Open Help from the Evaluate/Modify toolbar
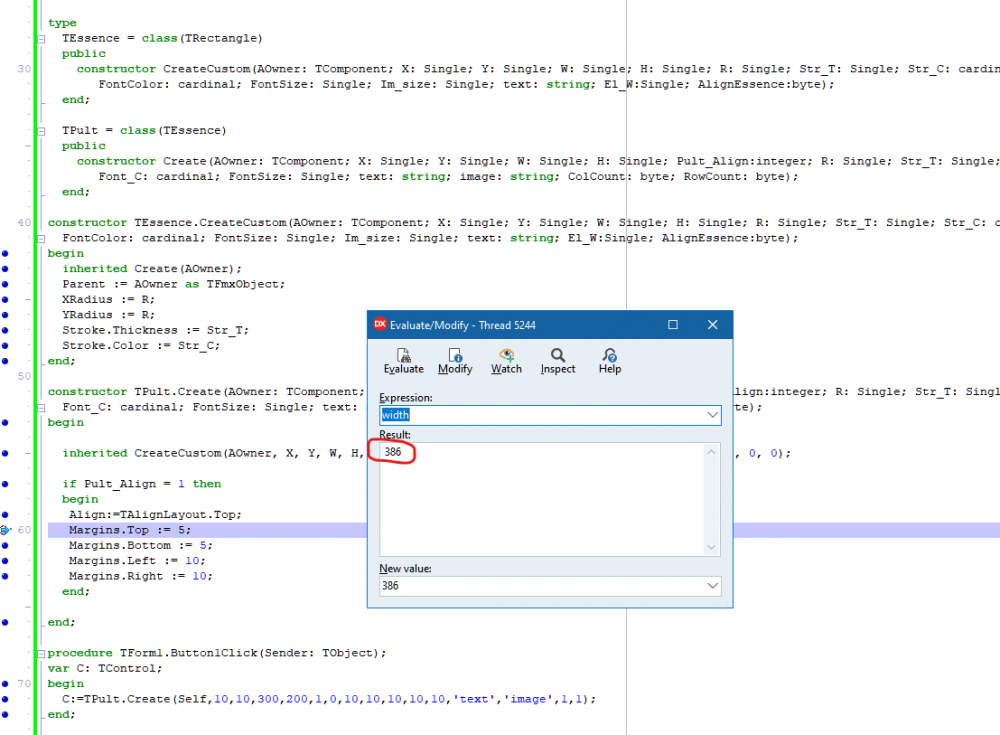Viewport: 1000px width, 735px height. pos(610,361)
